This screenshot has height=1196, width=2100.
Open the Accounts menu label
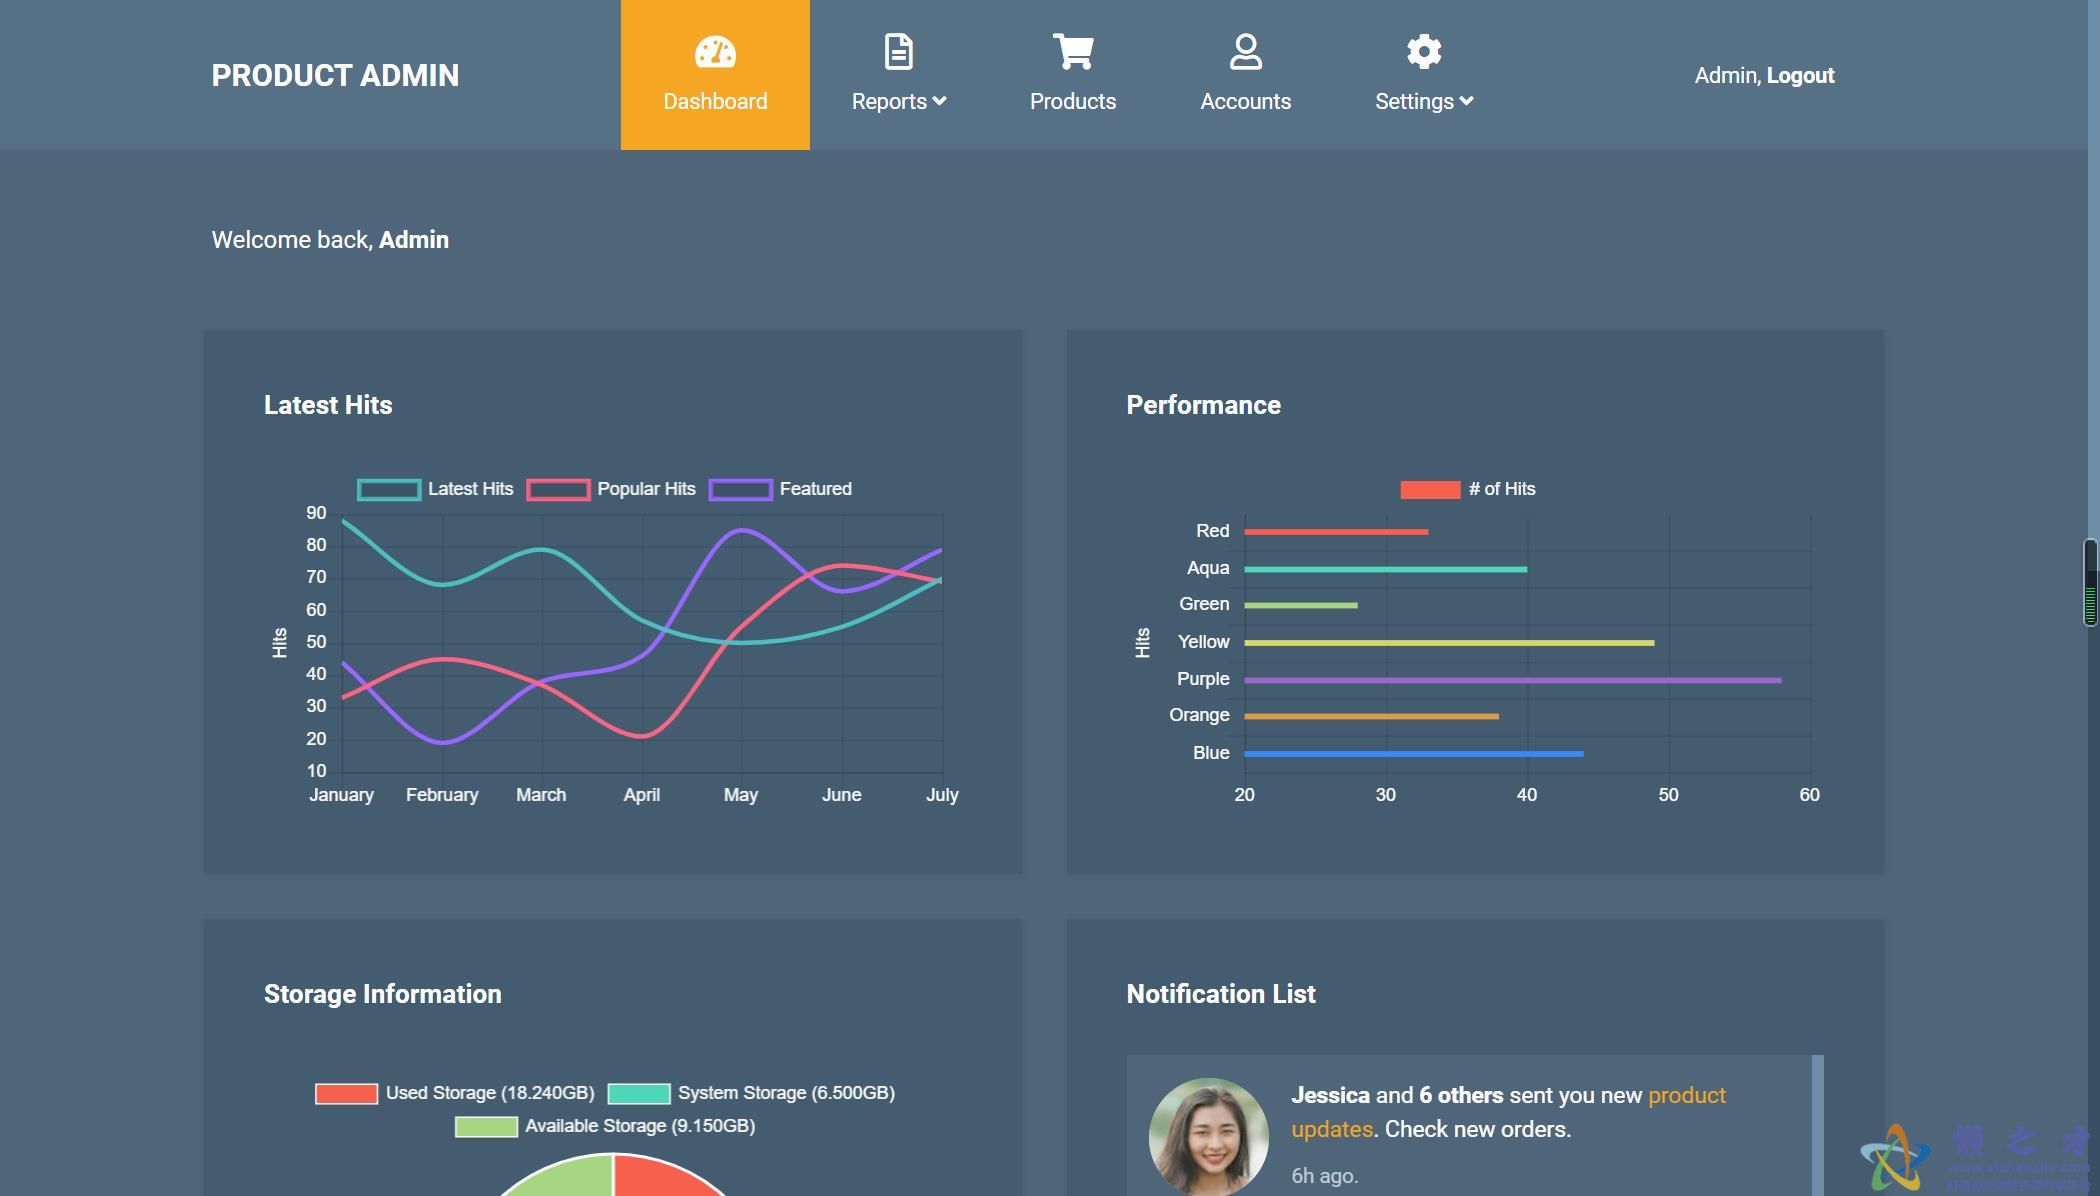pyautogui.click(x=1245, y=101)
